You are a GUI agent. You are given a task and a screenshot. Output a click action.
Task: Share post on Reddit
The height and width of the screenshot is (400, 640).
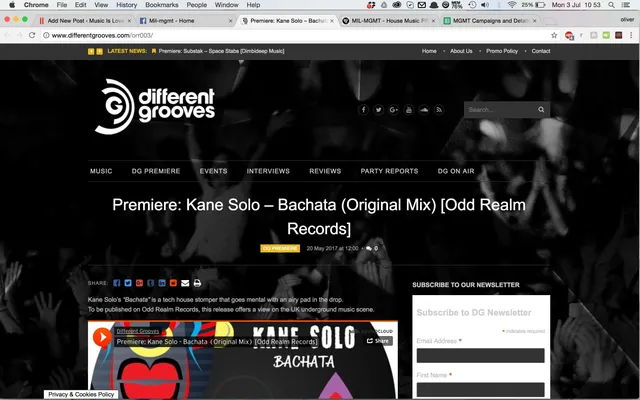point(173,283)
